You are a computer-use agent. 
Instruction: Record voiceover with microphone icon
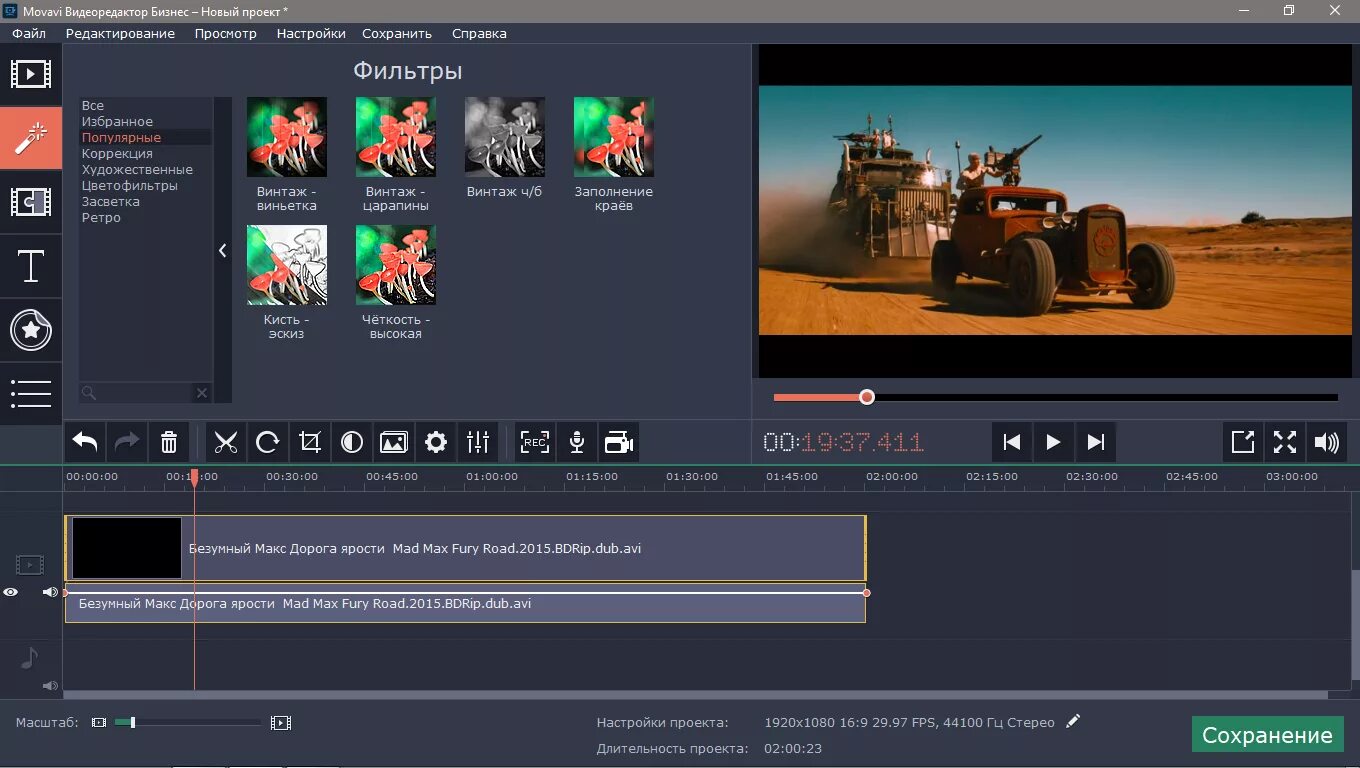pyautogui.click(x=577, y=442)
